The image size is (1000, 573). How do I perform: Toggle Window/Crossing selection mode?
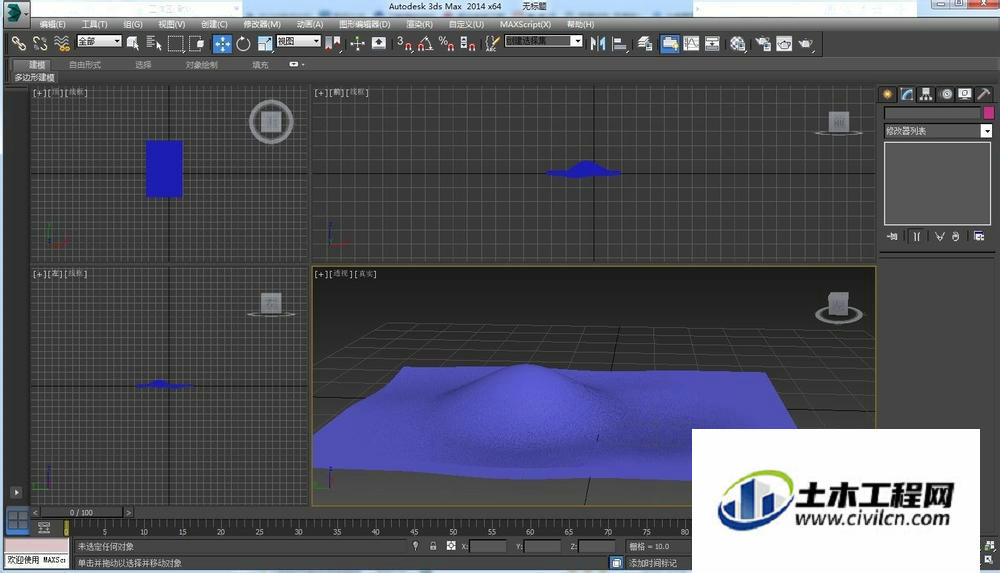tap(196, 43)
